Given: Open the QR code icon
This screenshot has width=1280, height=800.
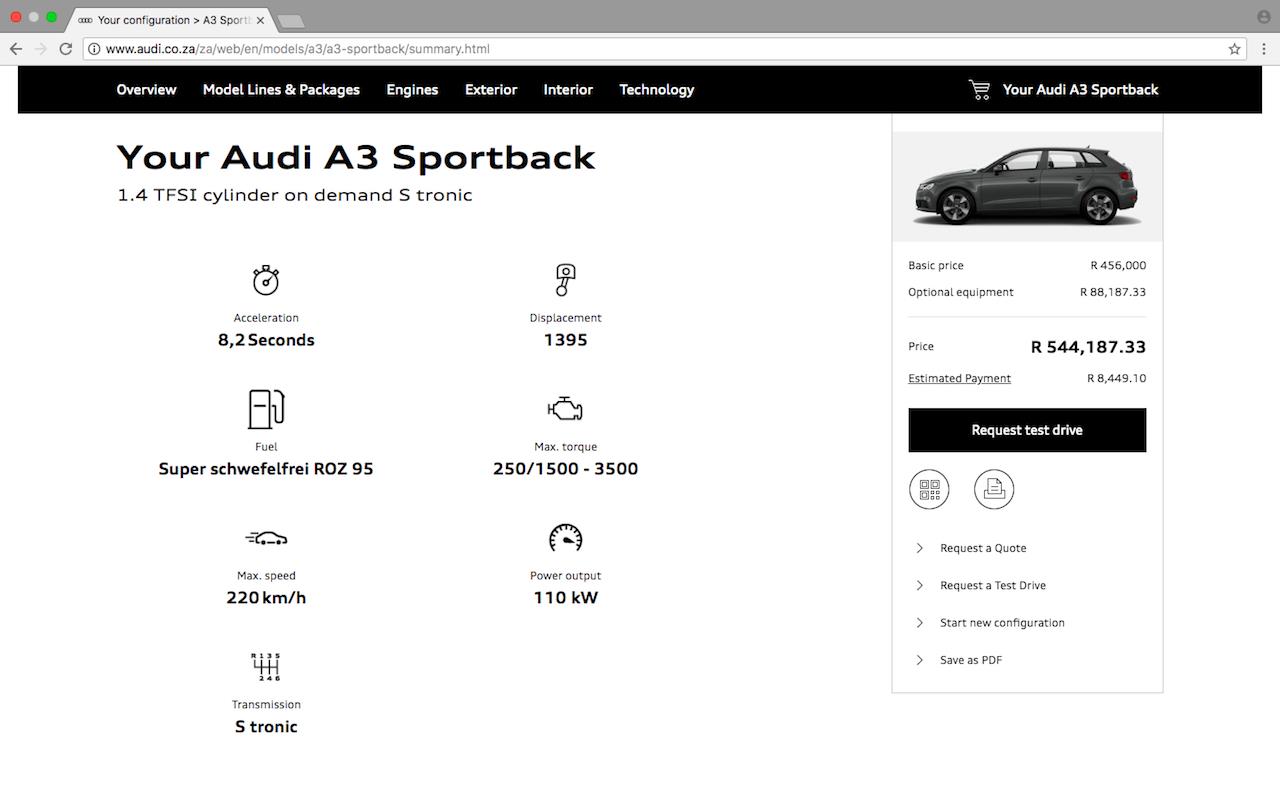Looking at the screenshot, I should click(x=929, y=490).
